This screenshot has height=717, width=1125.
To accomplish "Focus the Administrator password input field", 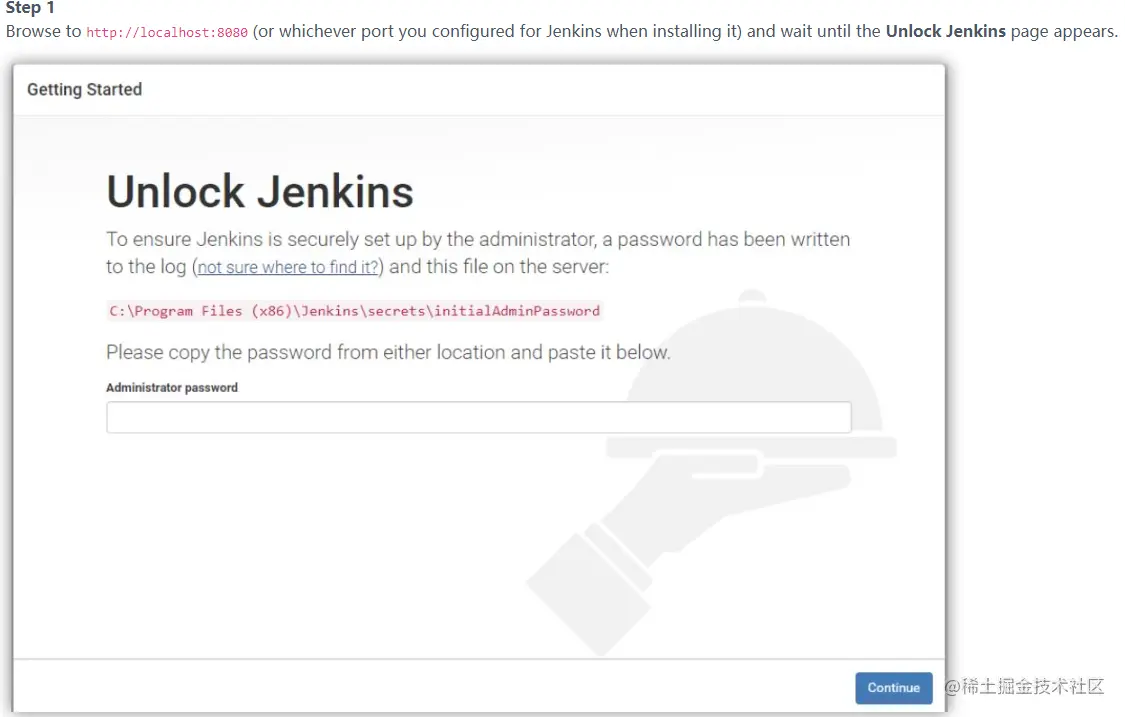I will coord(478,417).
